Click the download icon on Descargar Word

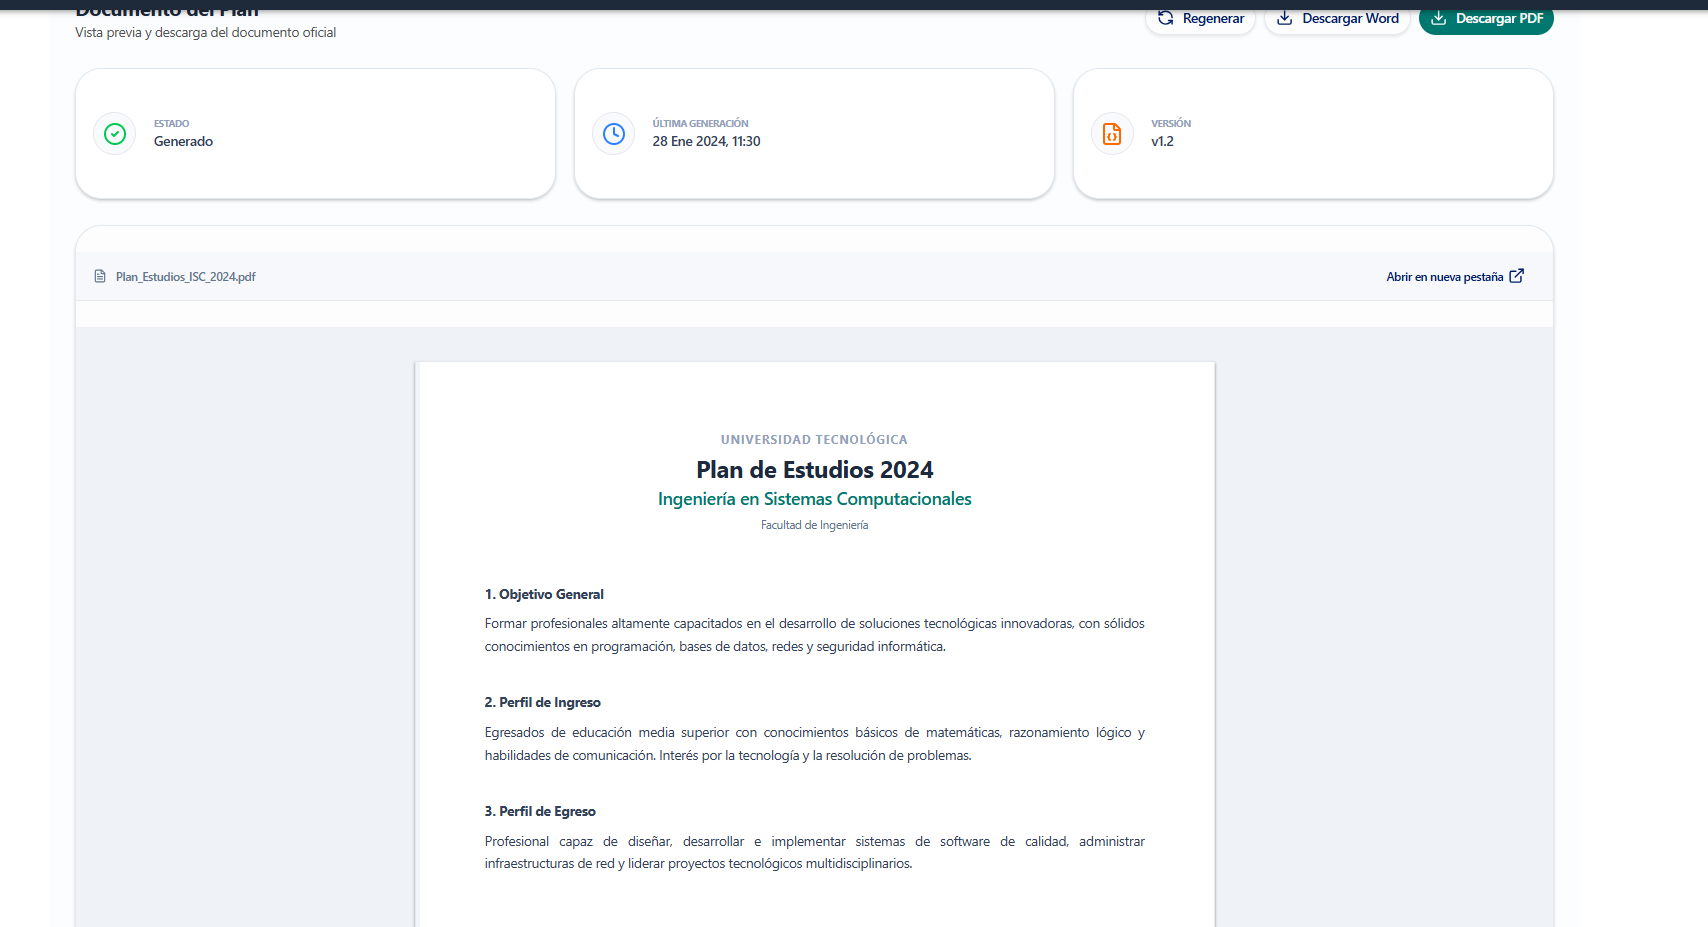click(1285, 18)
